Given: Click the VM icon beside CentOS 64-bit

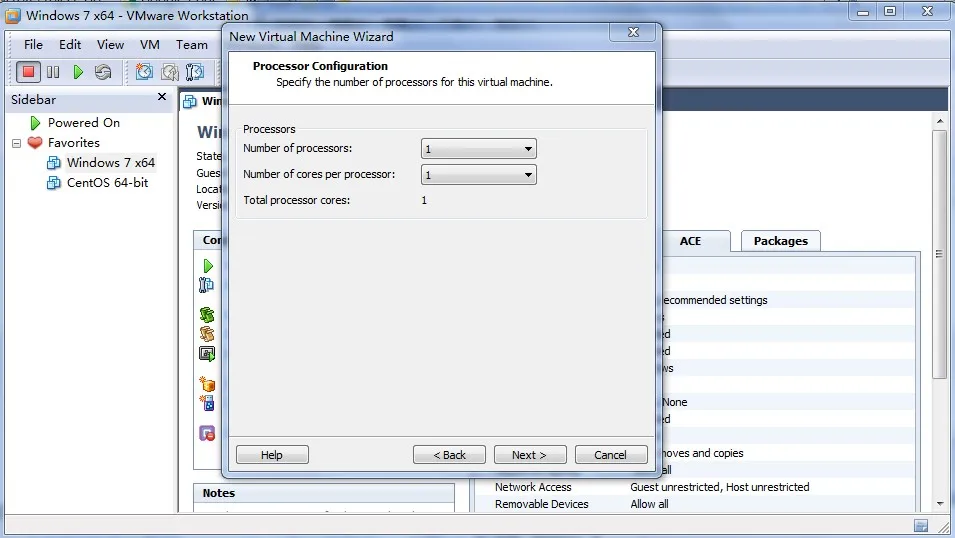Looking at the screenshot, I should (54, 183).
